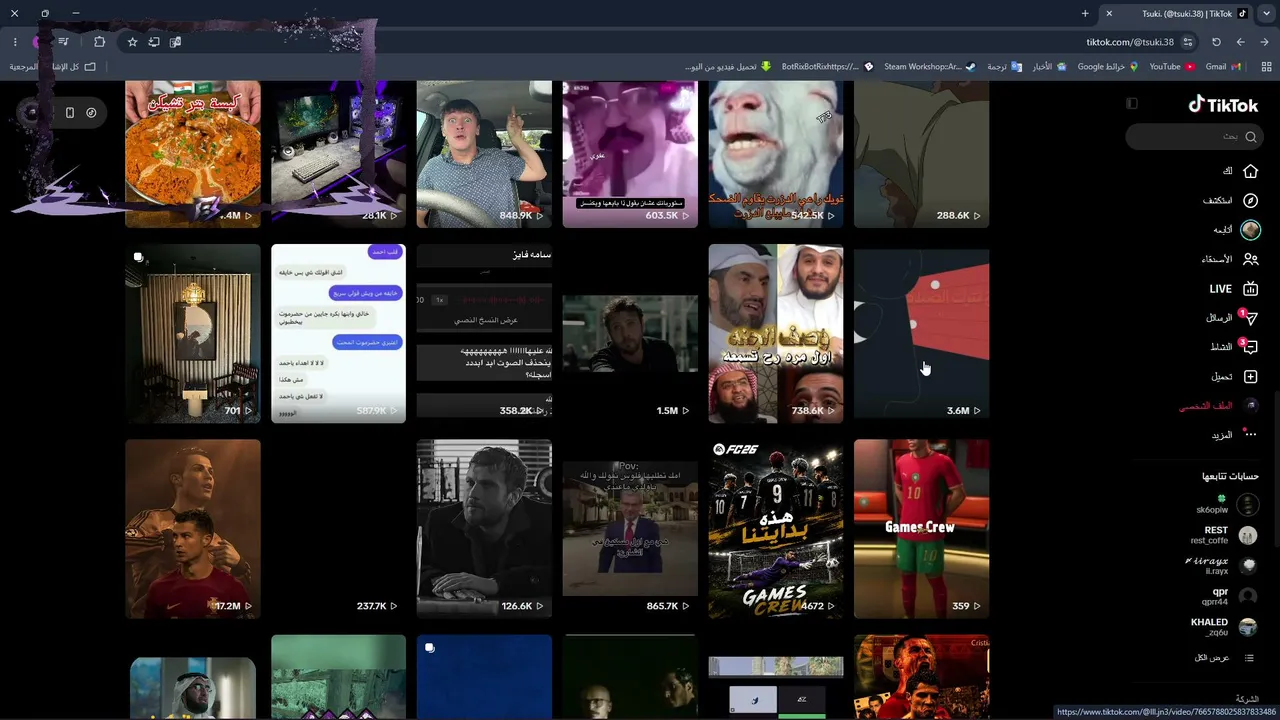This screenshot has width=1280, height=720.
Task: Click the translate page icon in address bar
Action: tap(175, 42)
